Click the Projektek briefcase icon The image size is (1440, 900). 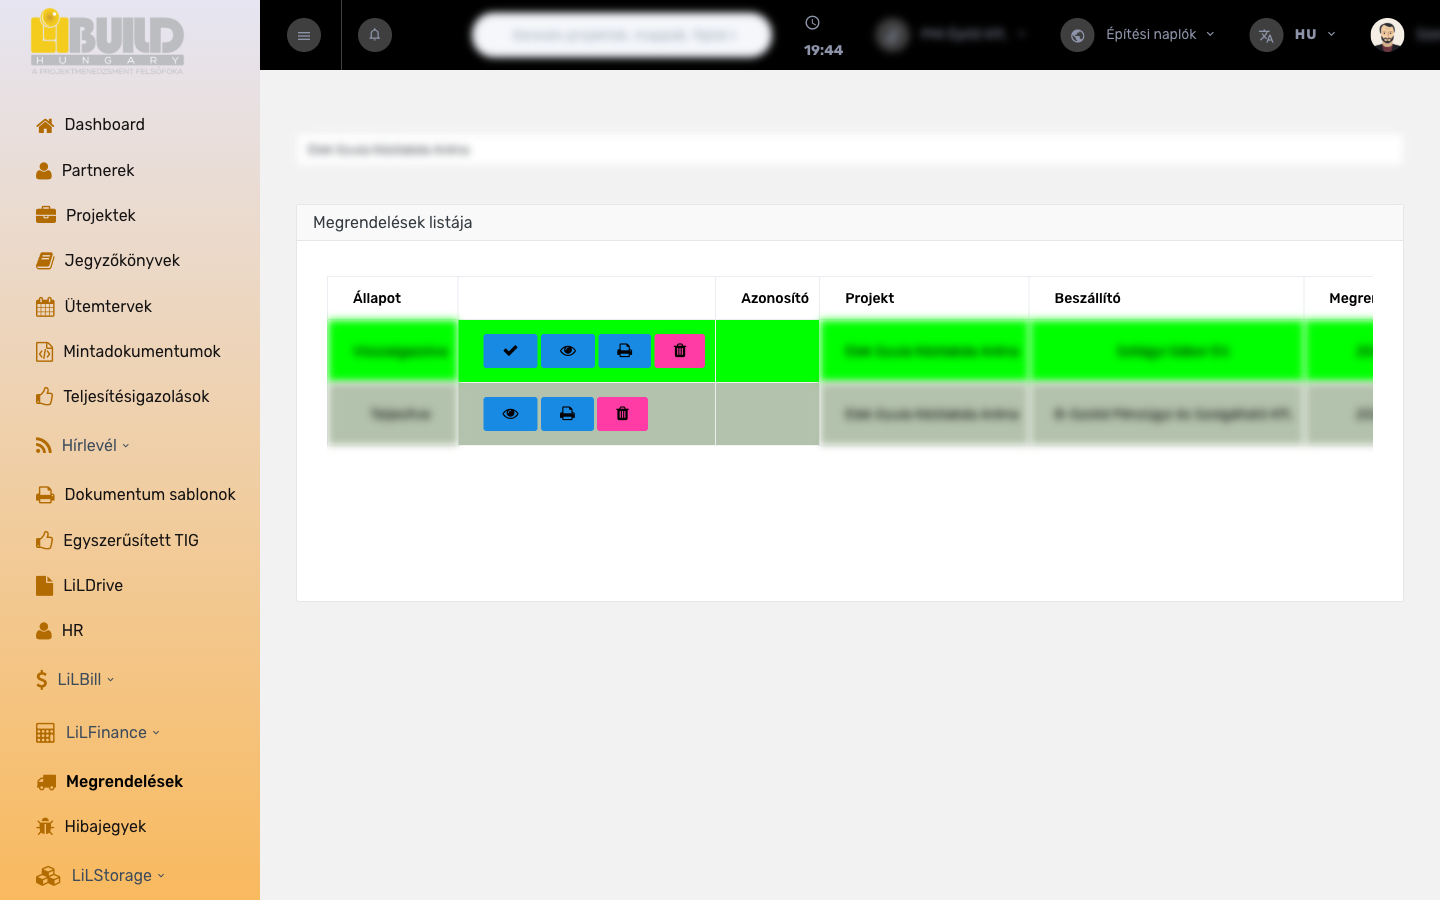coord(46,215)
